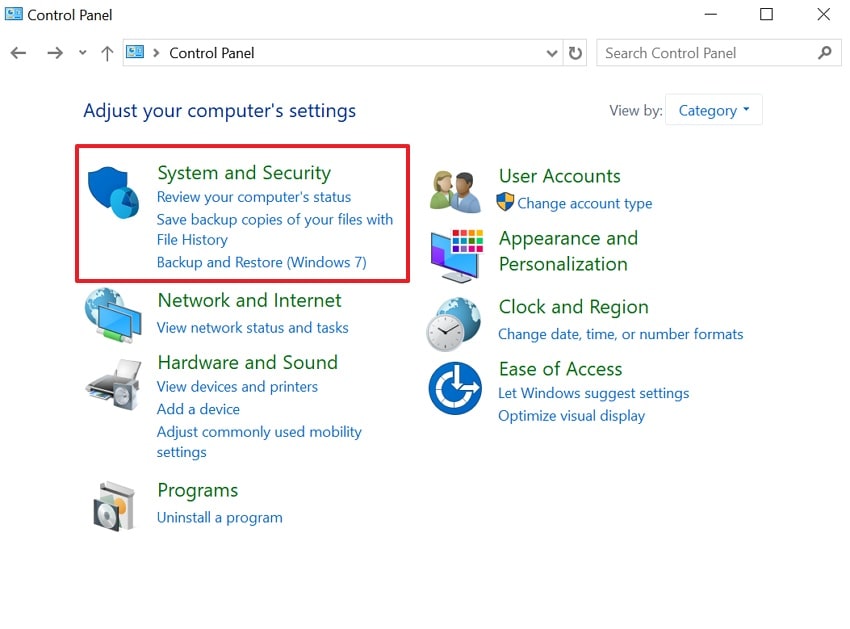This screenshot has width=850, height=629.
Task: Click the Hardware and Sound printer icon
Action: point(113,383)
